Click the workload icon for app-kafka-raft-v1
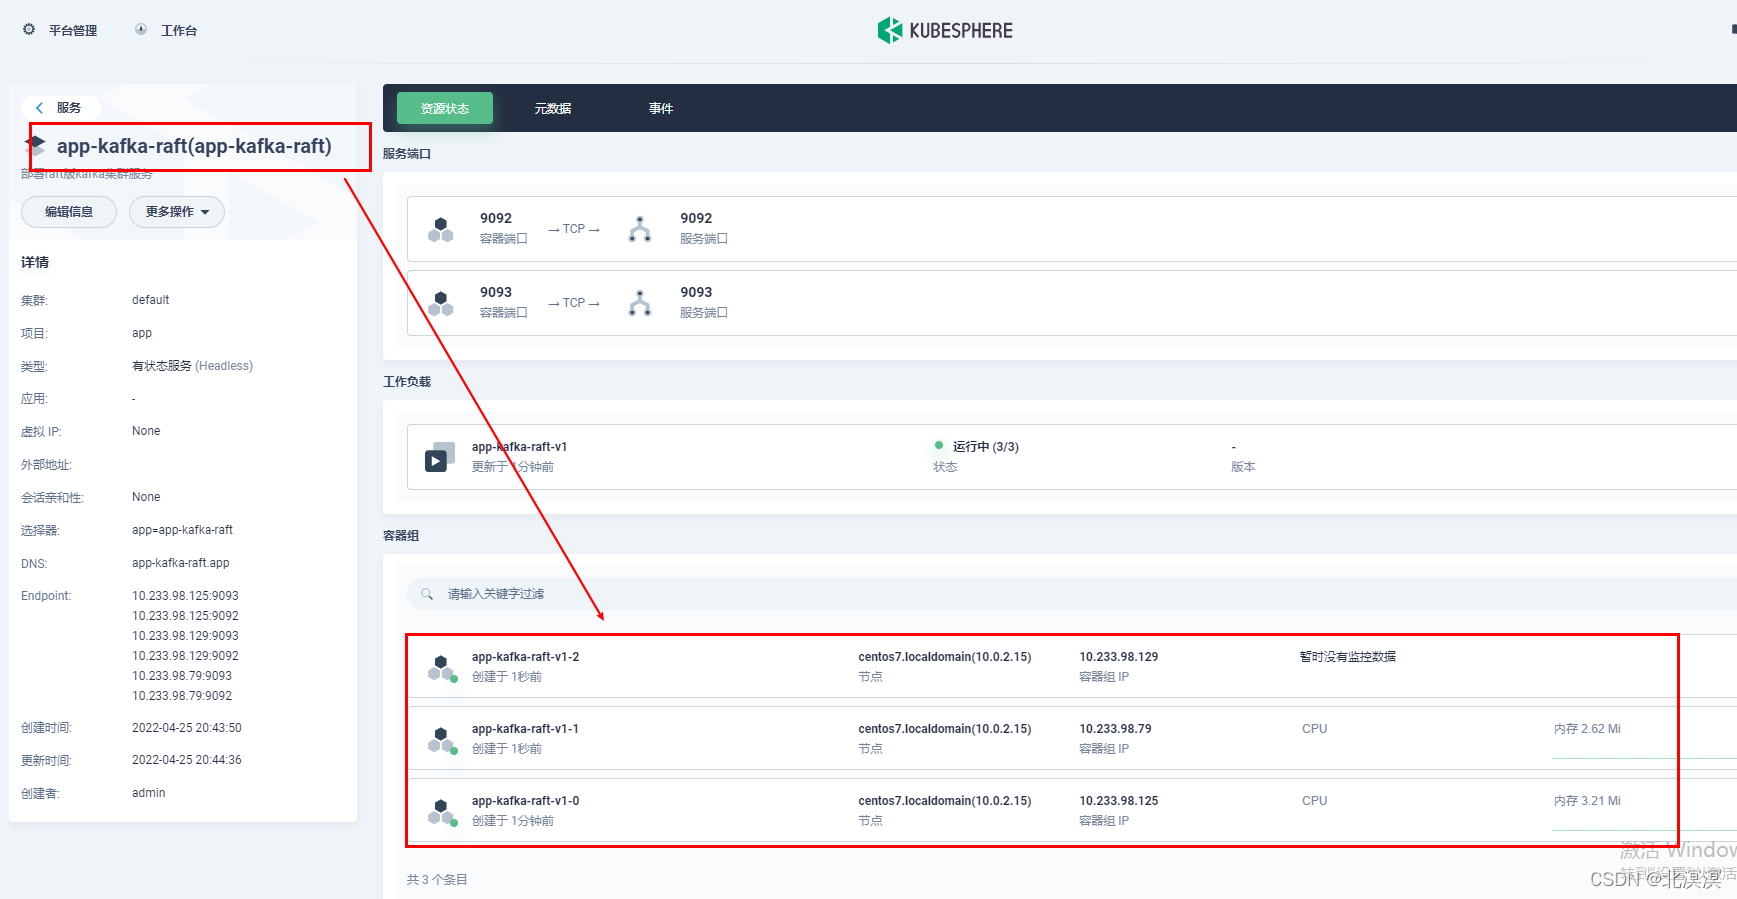 pyautogui.click(x=440, y=456)
